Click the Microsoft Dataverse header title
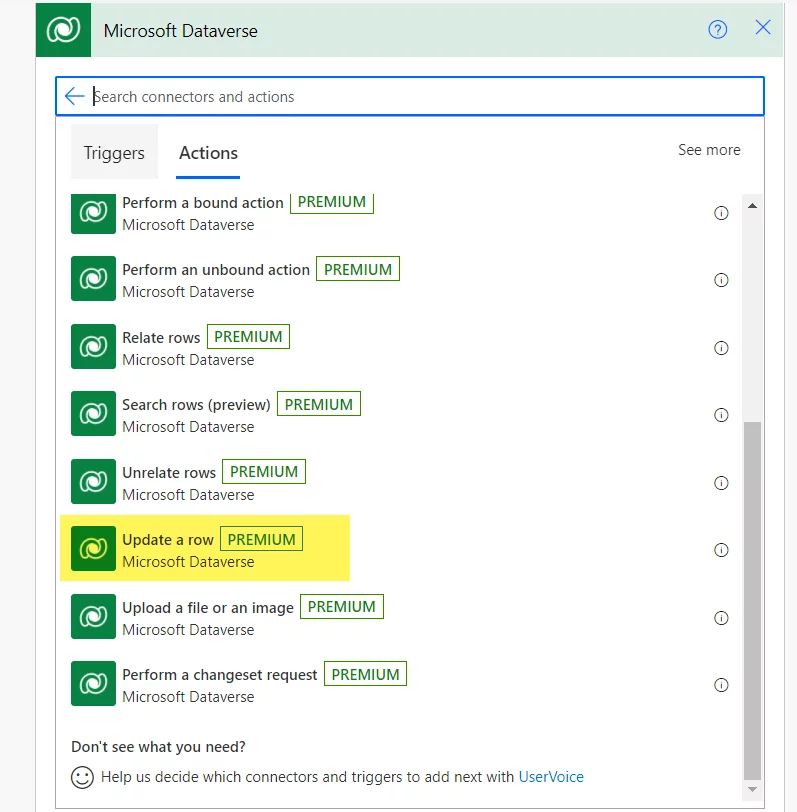The height and width of the screenshot is (812, 797). click(181, 31)
